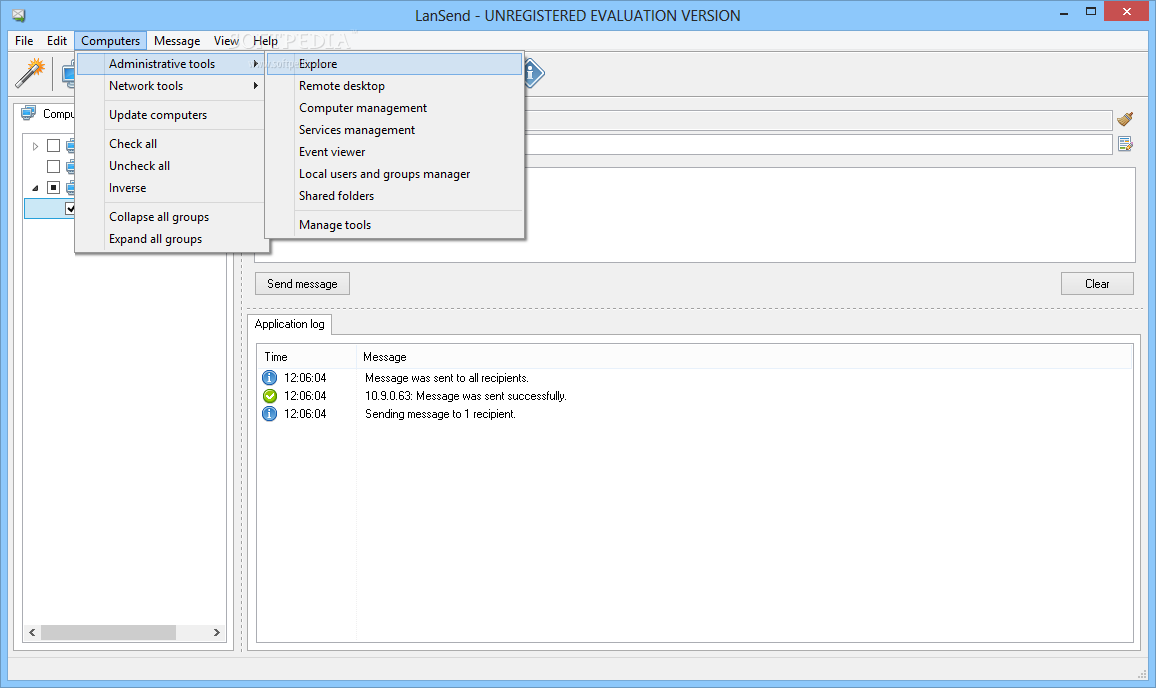Choose Manage tools in submenu
The width and height of the screenshot is (1156, 688).
click(x=394, y=225)
